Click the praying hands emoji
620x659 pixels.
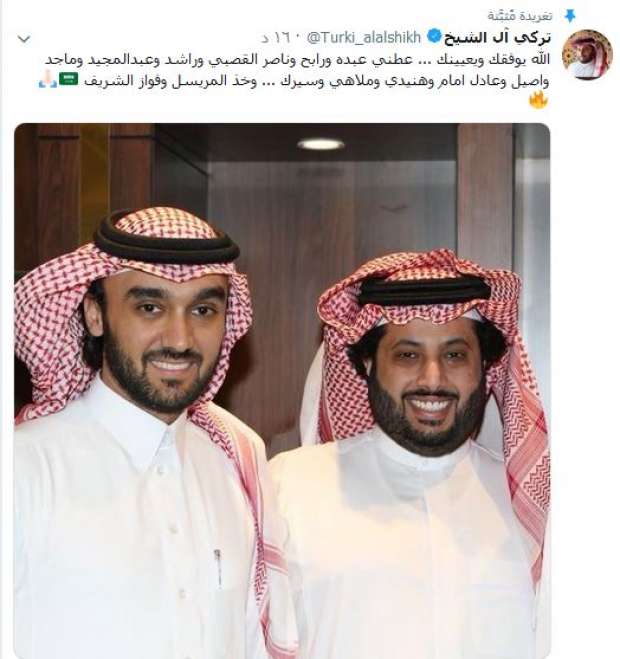tap(47, 79)
